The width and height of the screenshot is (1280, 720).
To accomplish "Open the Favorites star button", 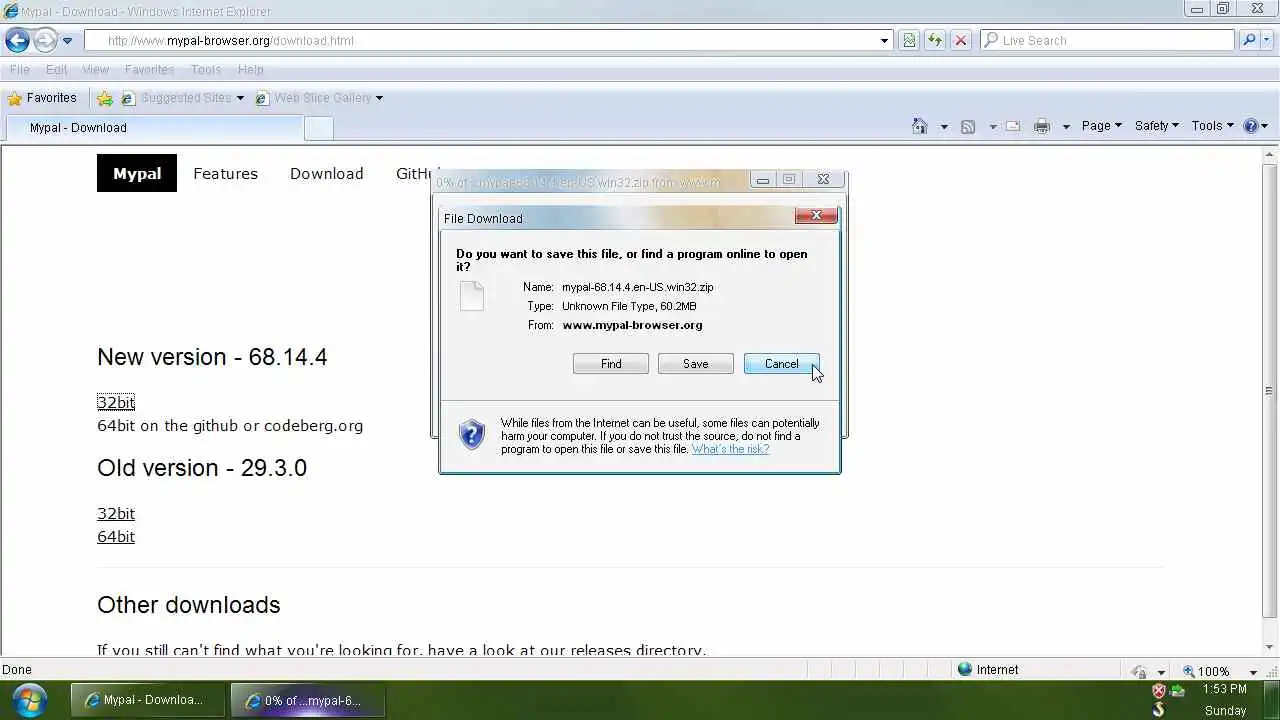I will pos(42,98).
